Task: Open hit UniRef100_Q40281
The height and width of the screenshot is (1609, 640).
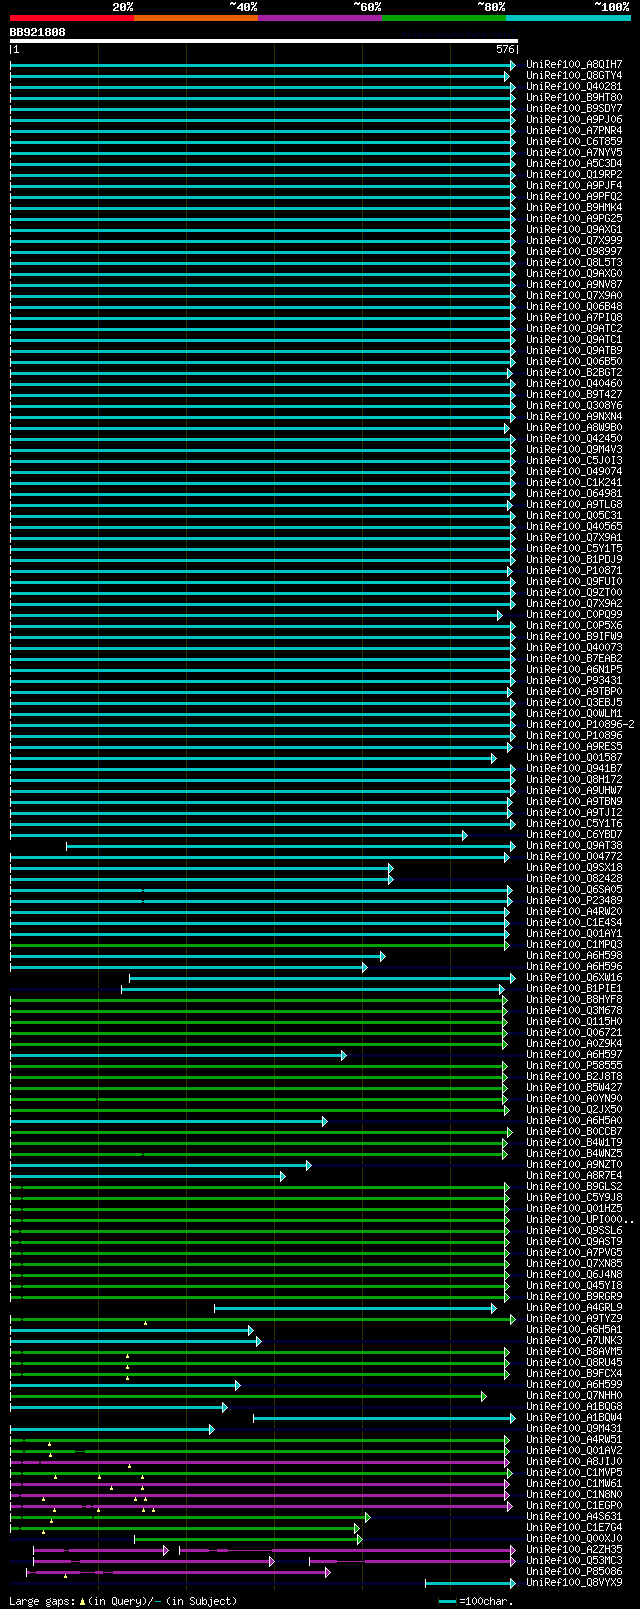Action: 574,86
